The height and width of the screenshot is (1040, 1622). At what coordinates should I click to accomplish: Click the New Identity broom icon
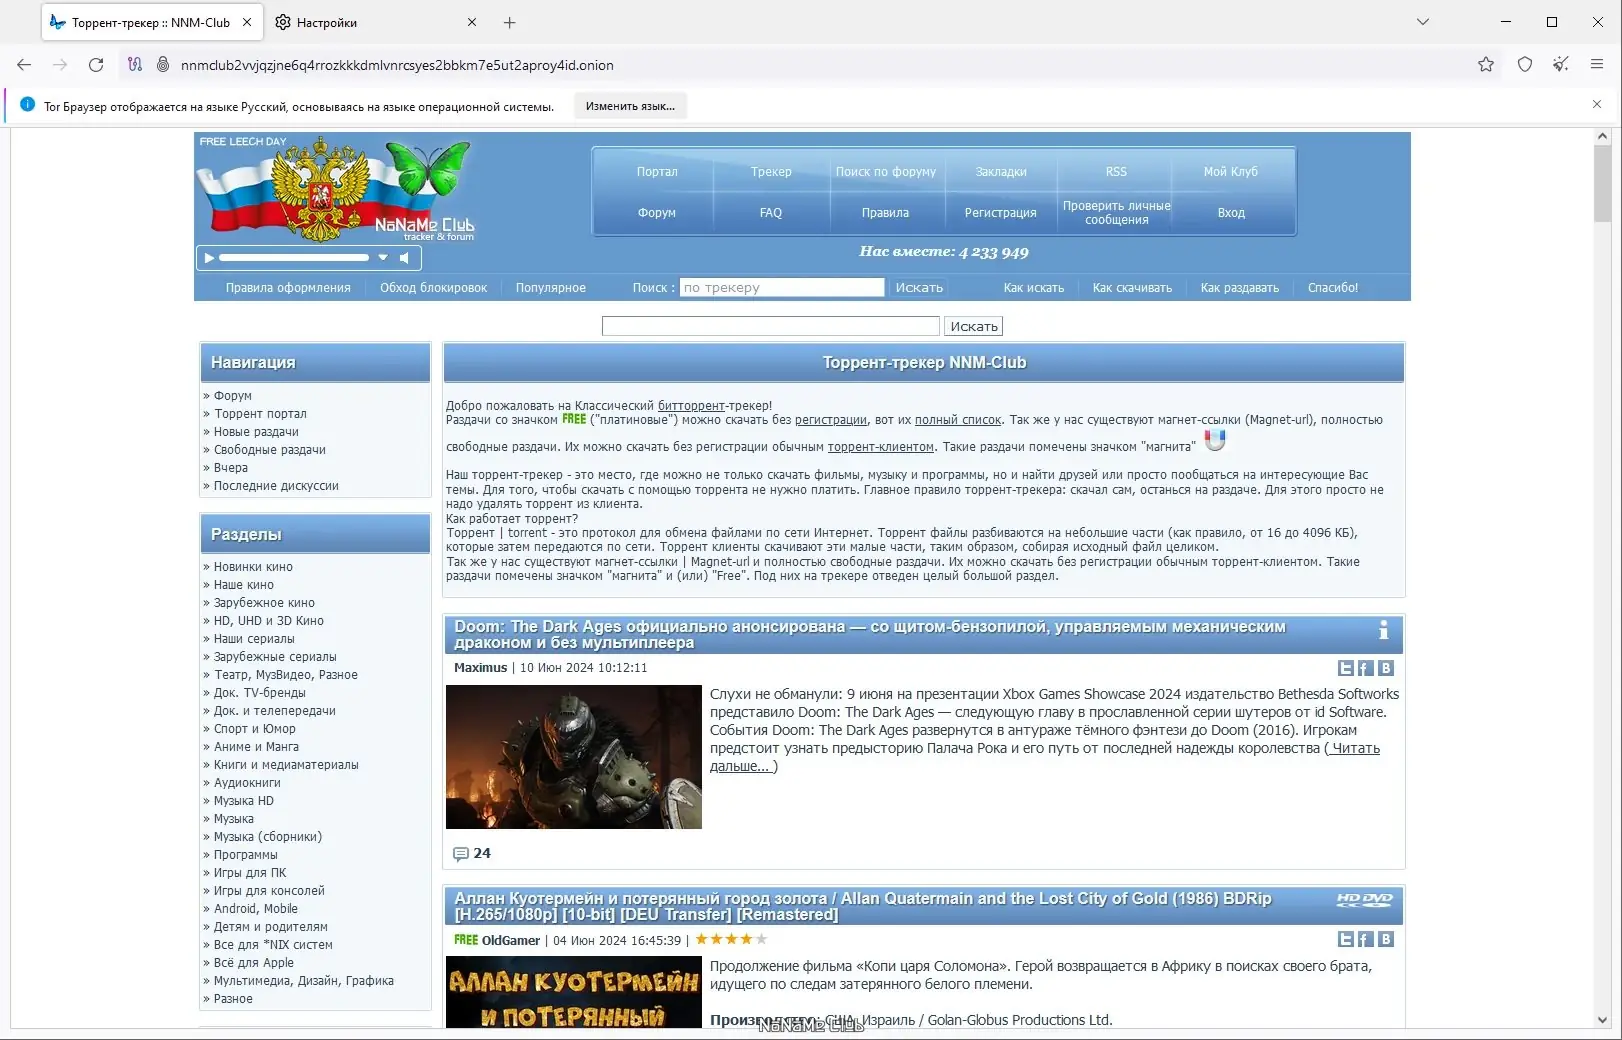click(1561, 65)
